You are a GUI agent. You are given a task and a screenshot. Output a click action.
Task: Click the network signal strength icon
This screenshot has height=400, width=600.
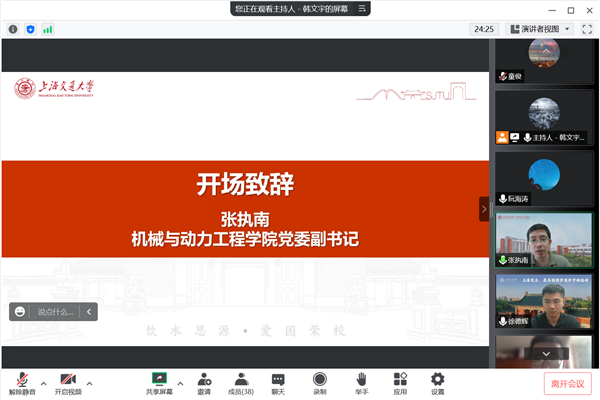(x=47, y=29)
